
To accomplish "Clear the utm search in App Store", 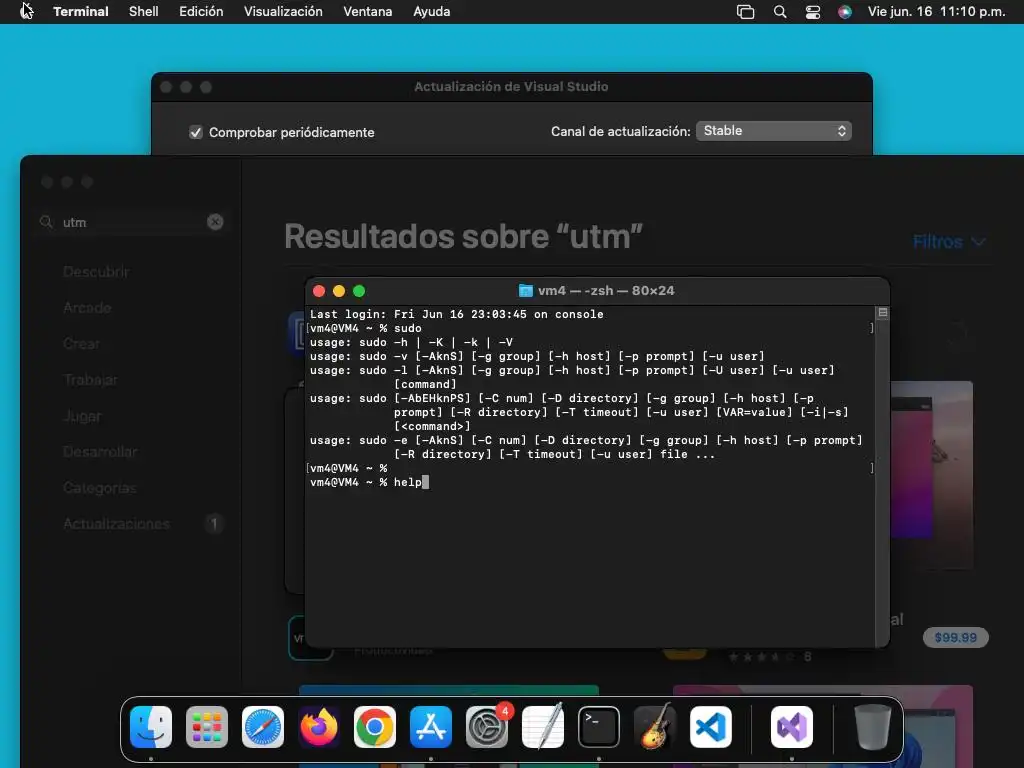I will click(x=215, y=222).
